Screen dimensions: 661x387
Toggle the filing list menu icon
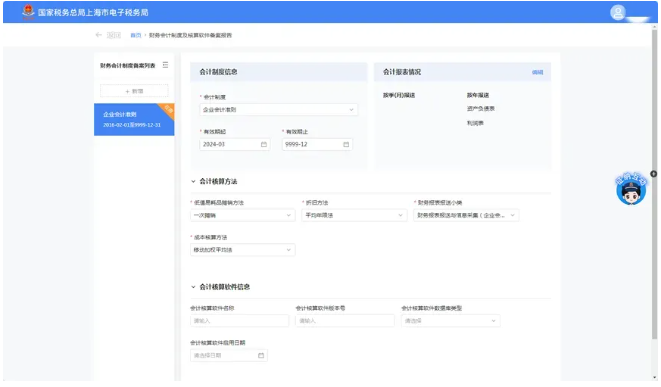pyautogui.click(x=165, y=65)
